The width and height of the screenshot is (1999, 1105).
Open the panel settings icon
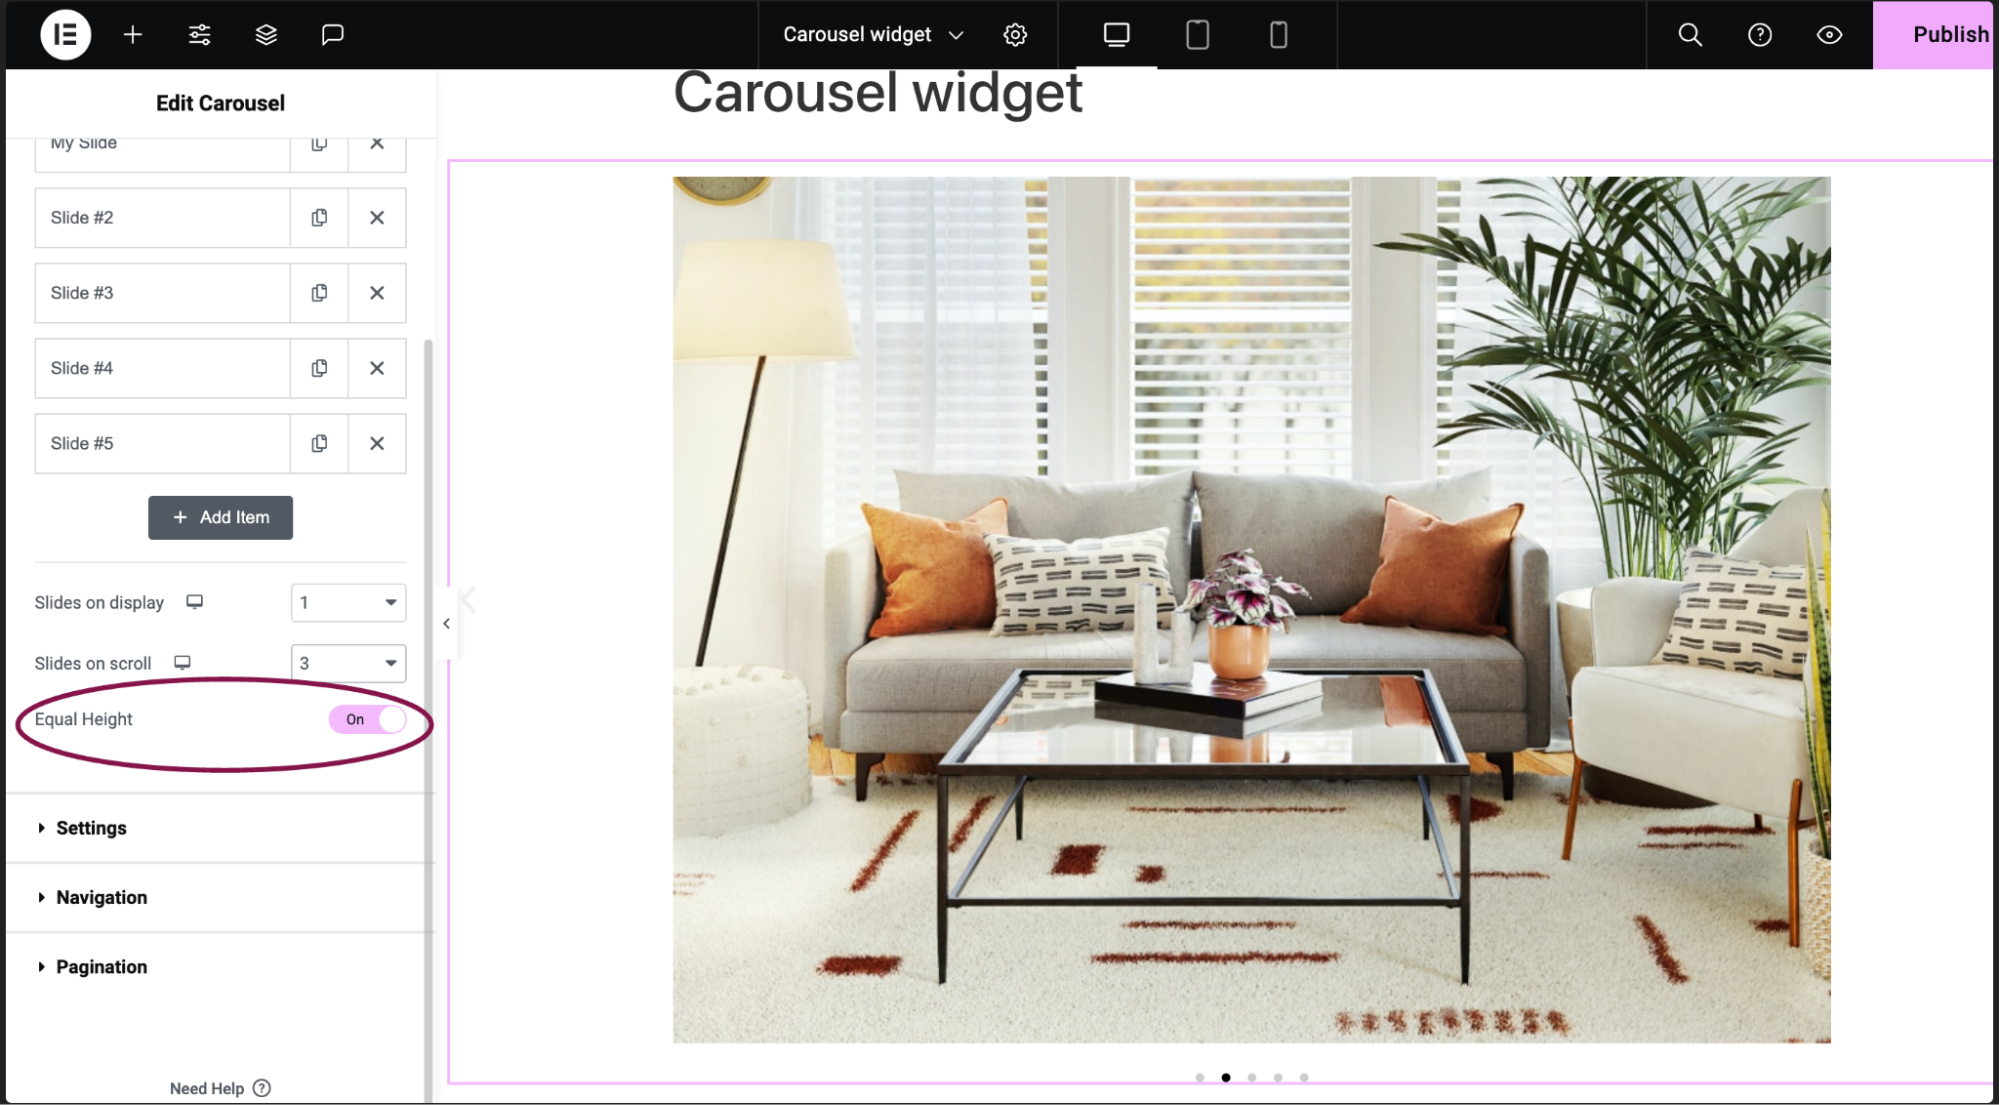click(199, 34)
